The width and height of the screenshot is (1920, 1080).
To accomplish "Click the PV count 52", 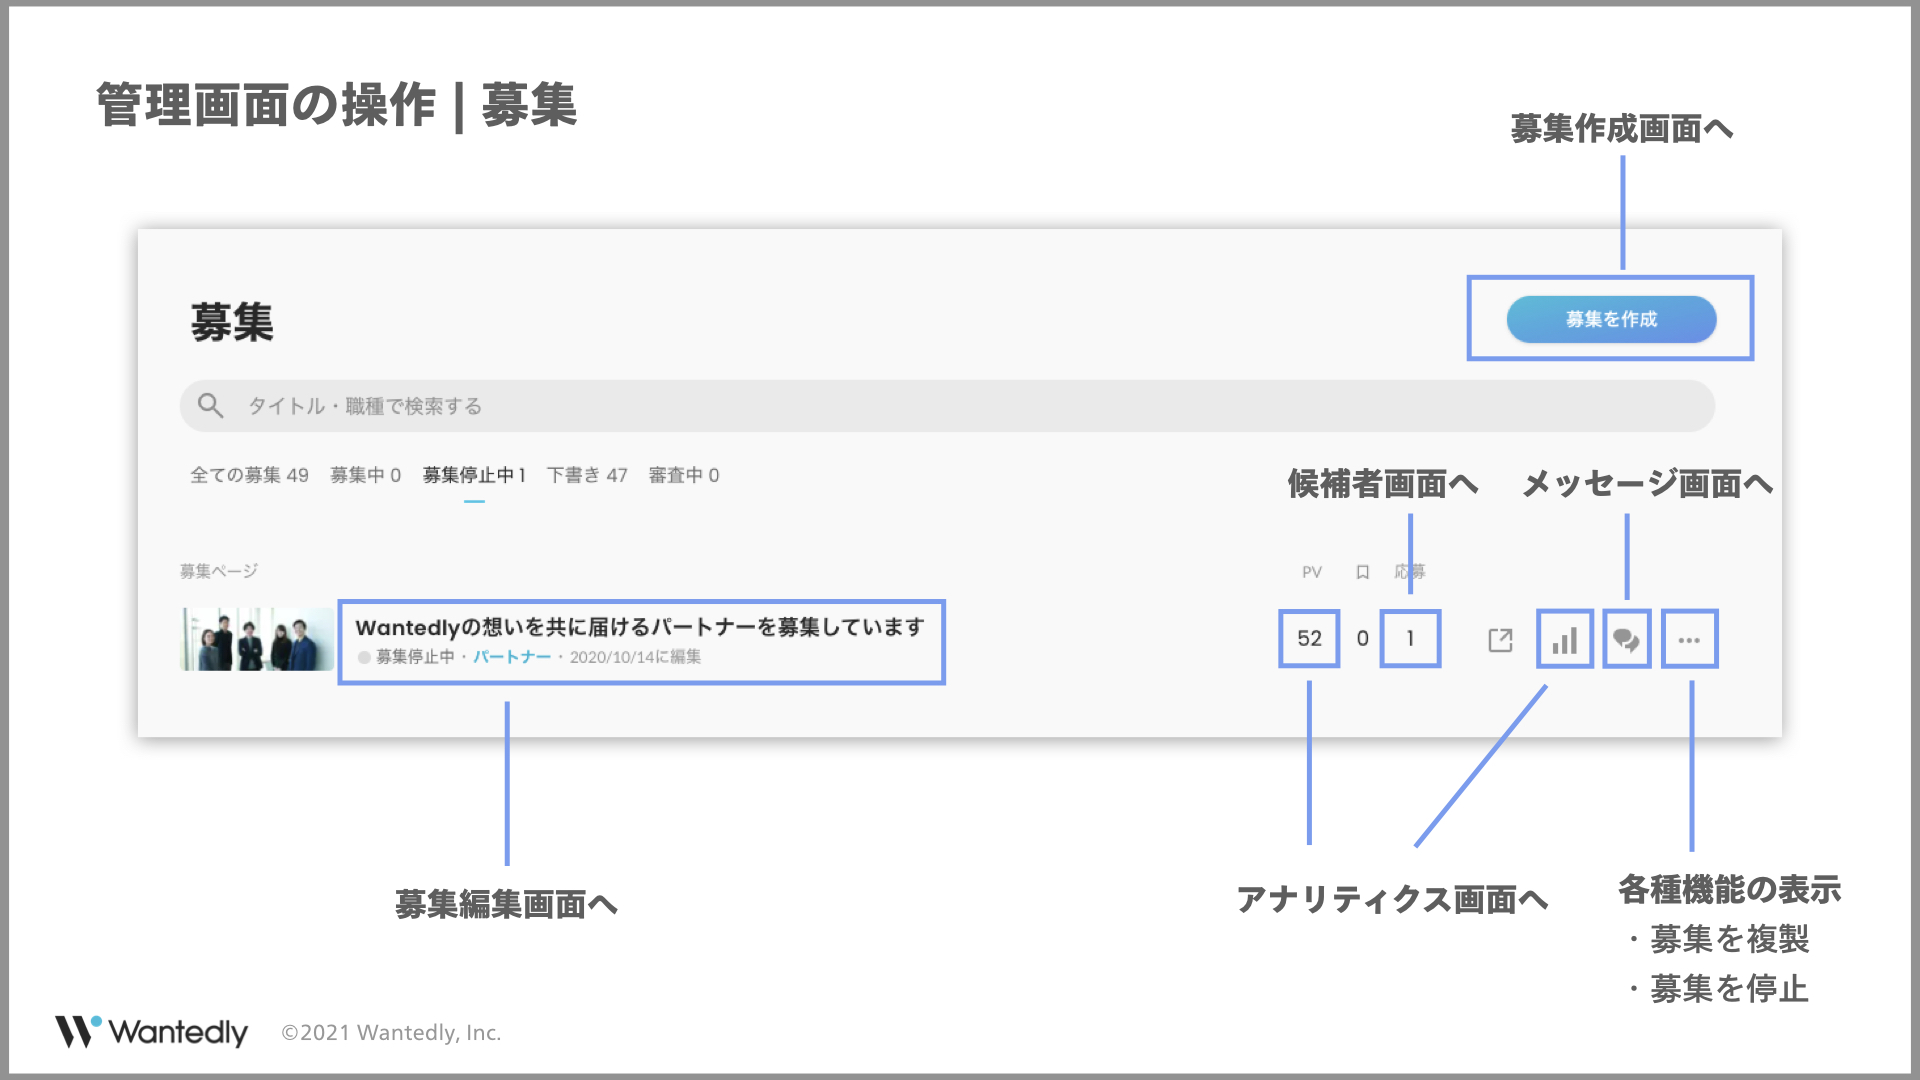I will [x=1309, y=638].
